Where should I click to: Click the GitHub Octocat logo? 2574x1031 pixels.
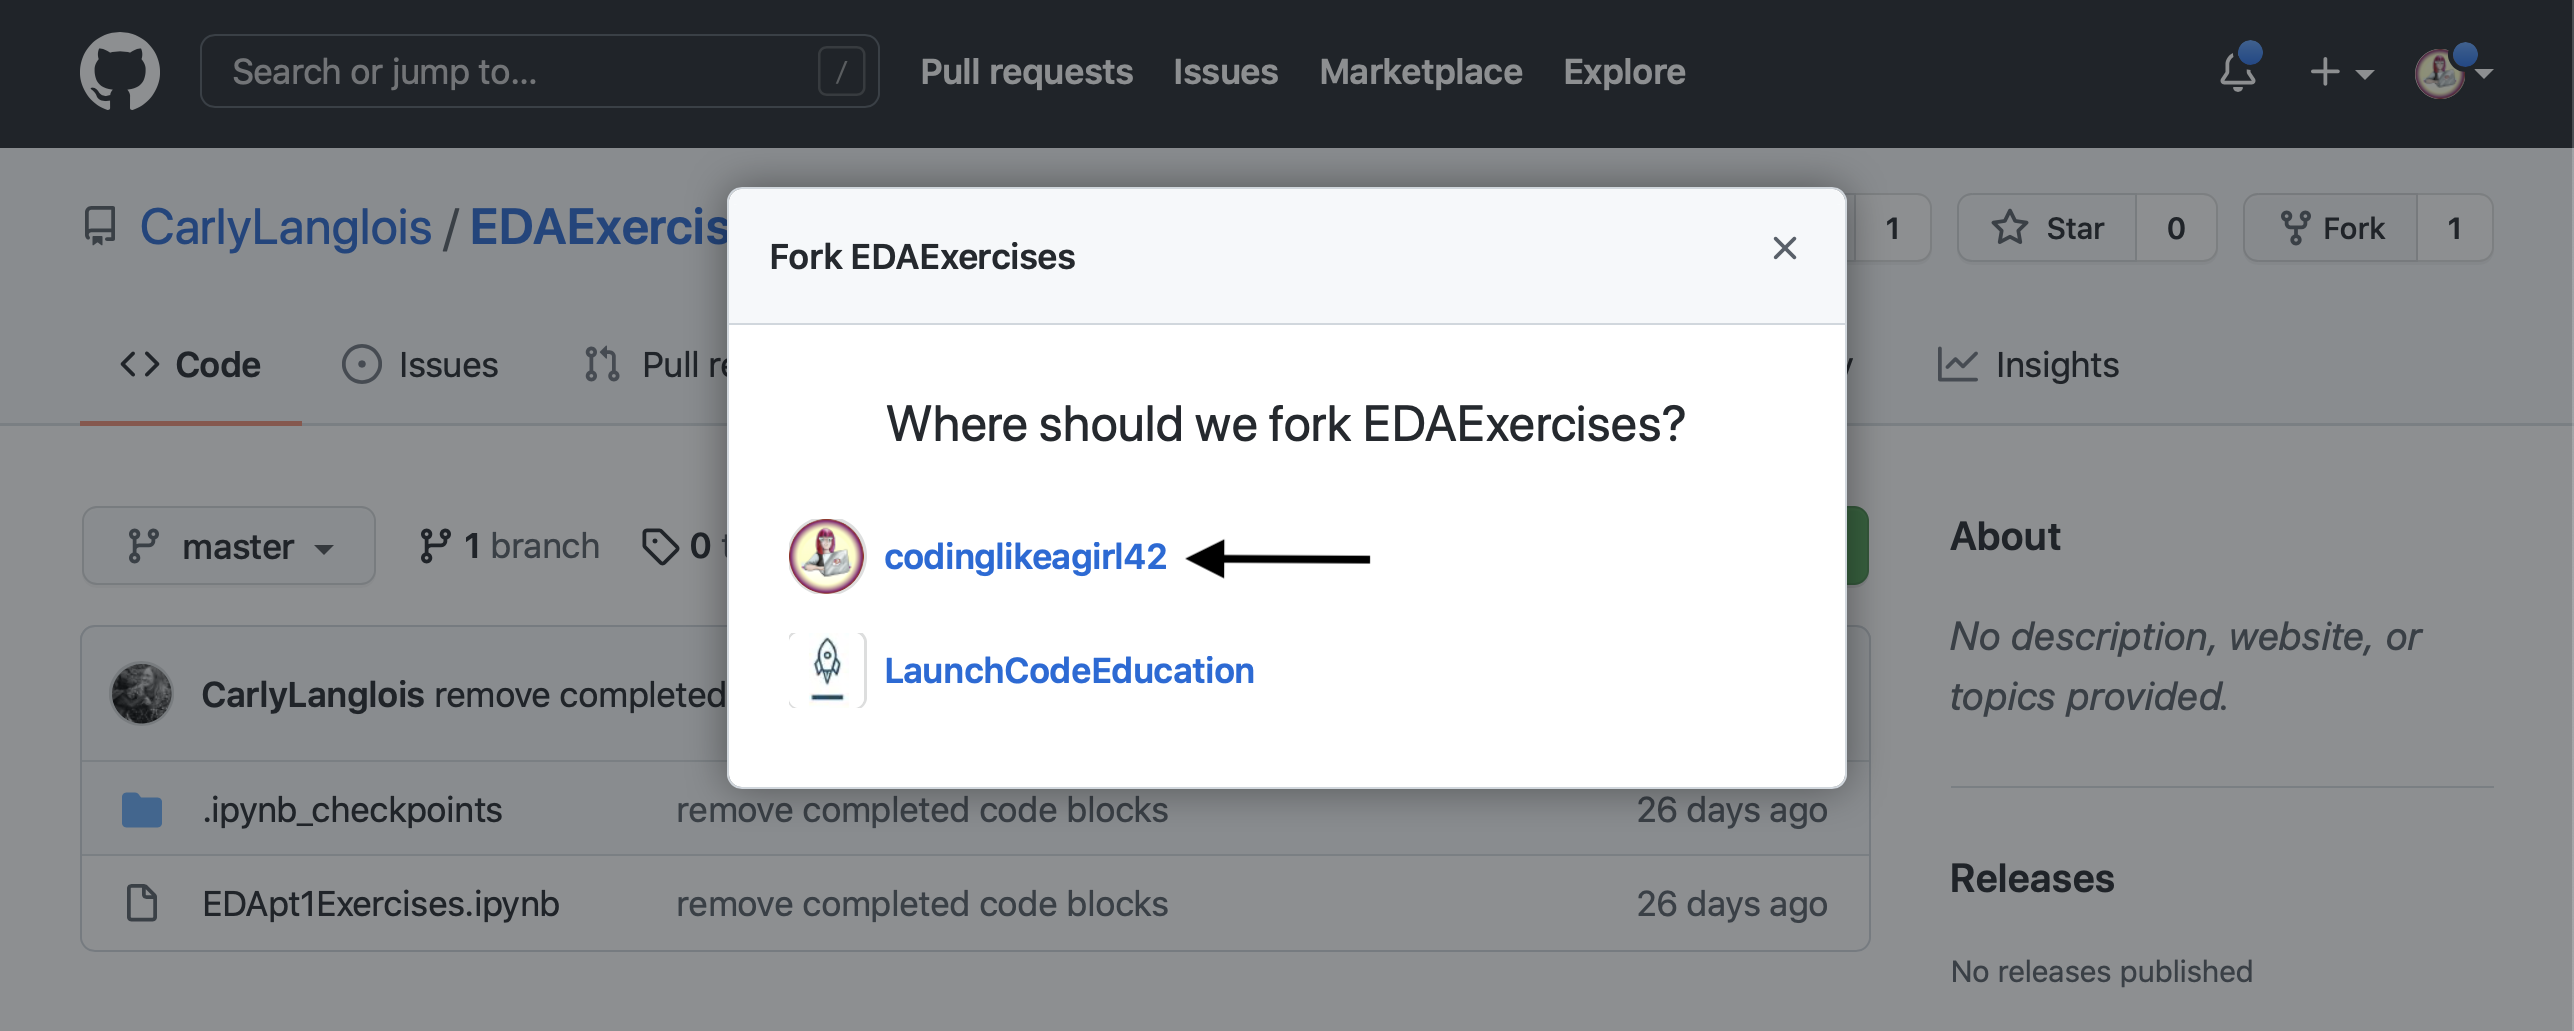[120, 72]
